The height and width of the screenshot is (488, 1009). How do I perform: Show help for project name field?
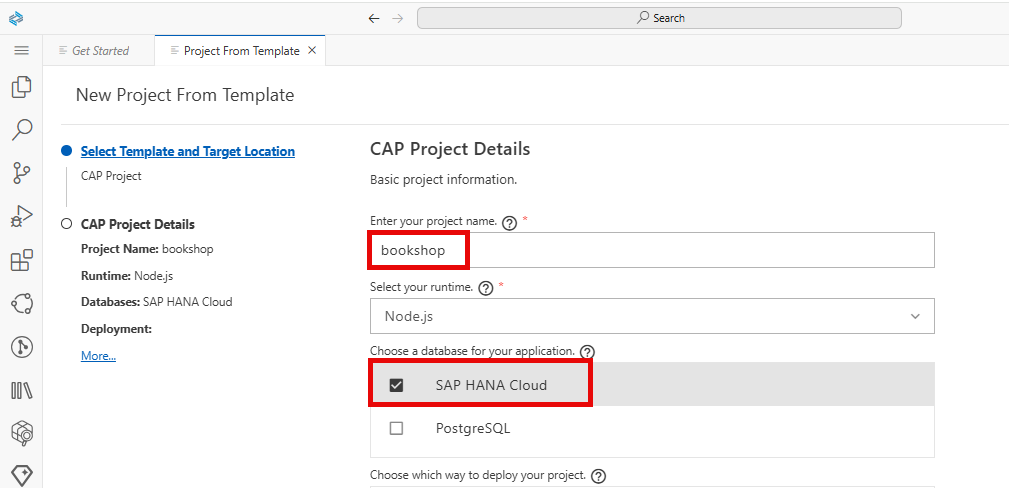click(x=509, y=223)
